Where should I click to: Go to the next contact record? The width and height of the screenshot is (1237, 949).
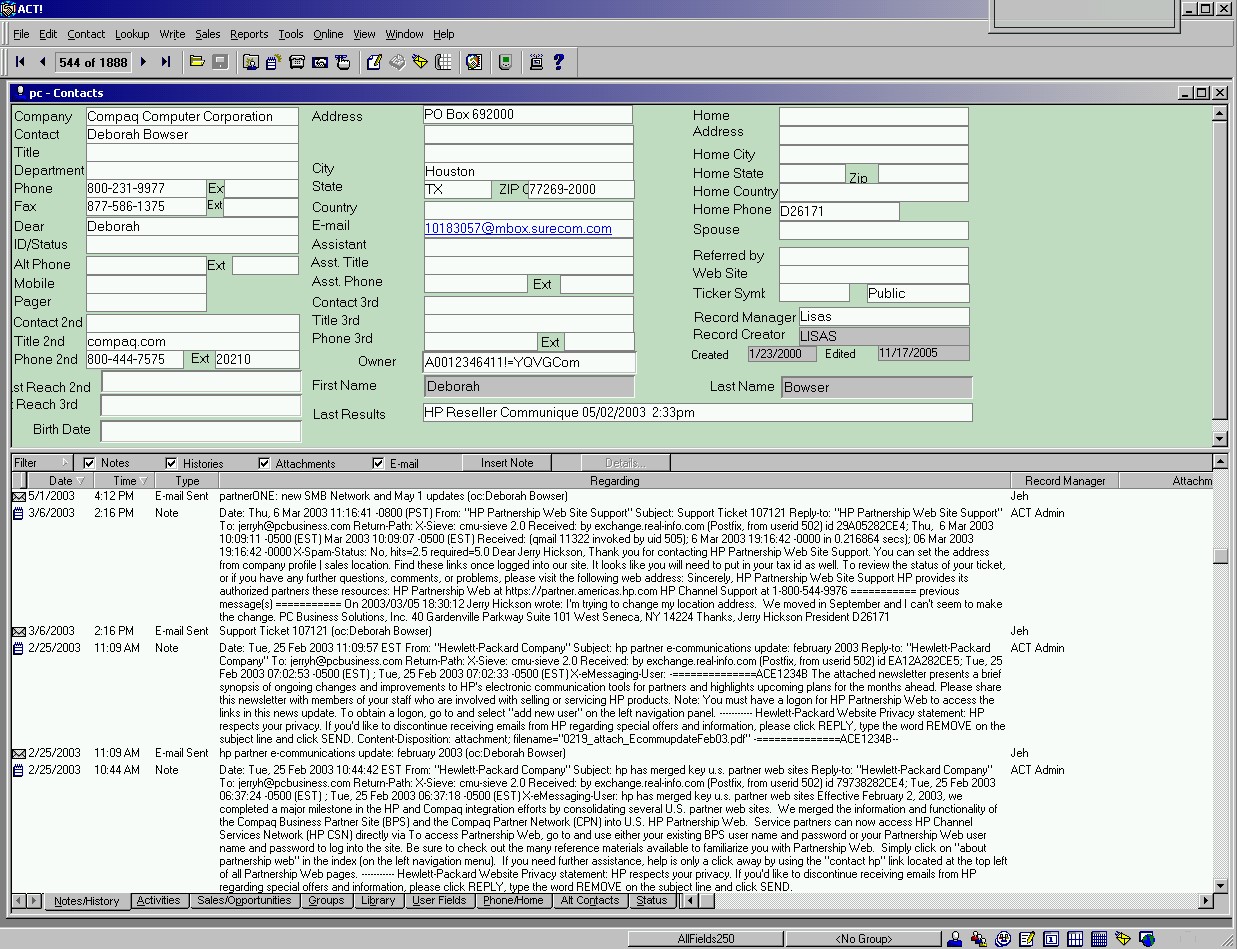pos(143,62)
